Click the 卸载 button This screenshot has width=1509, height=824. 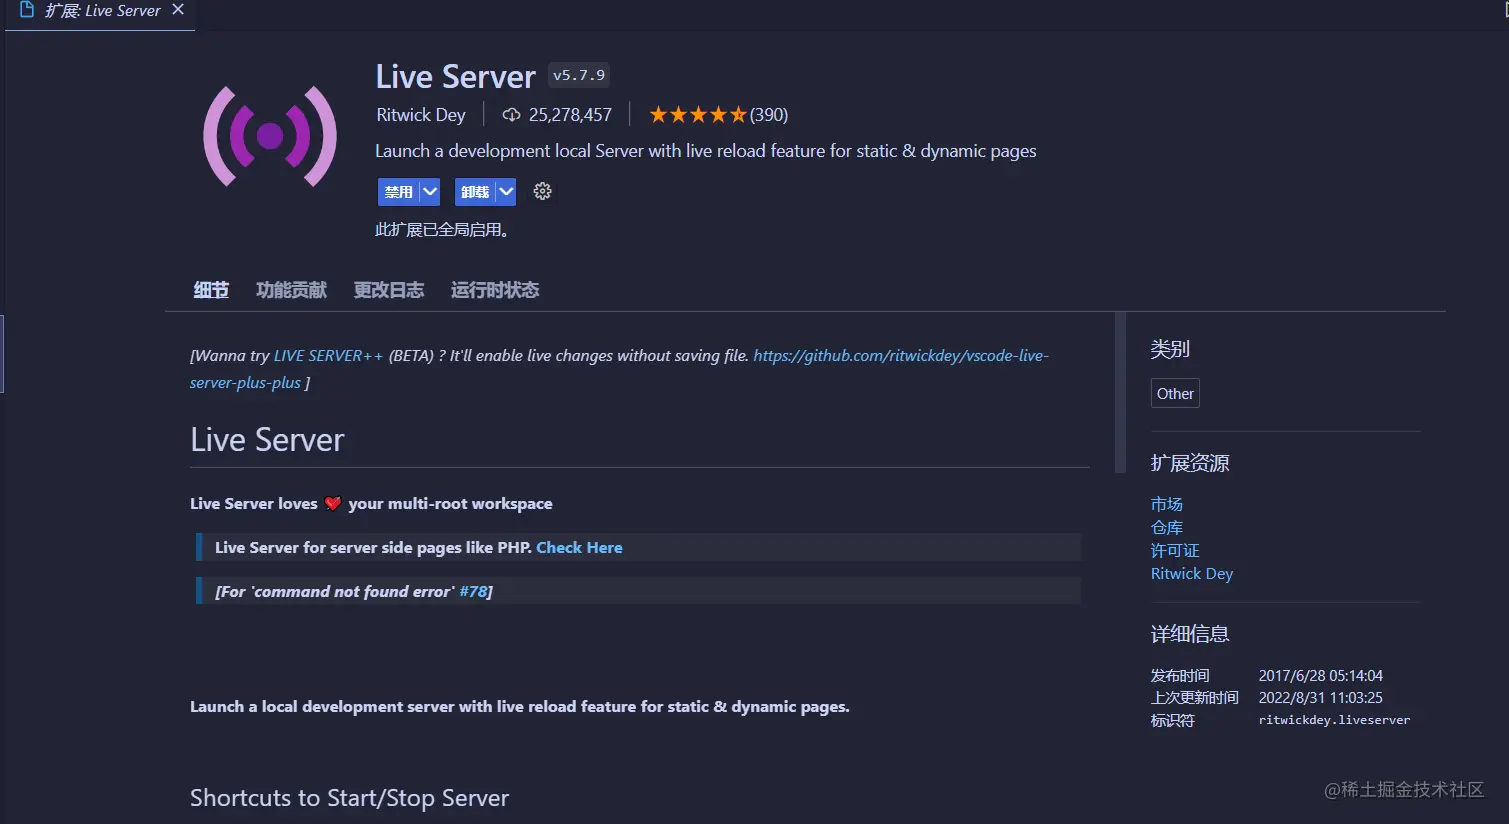click(x=475, y=191)
